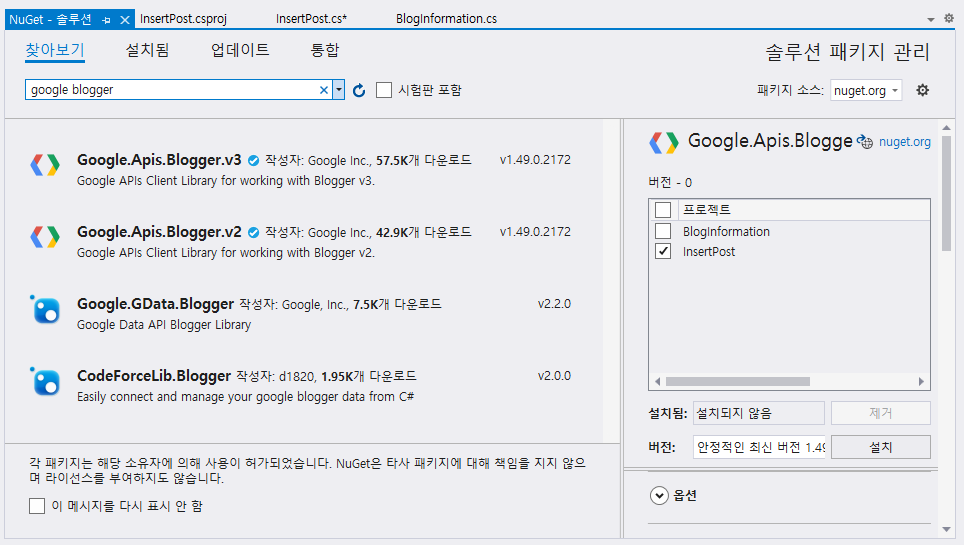Switch to the Updates (업데이트) tab

tap(240, 50)
